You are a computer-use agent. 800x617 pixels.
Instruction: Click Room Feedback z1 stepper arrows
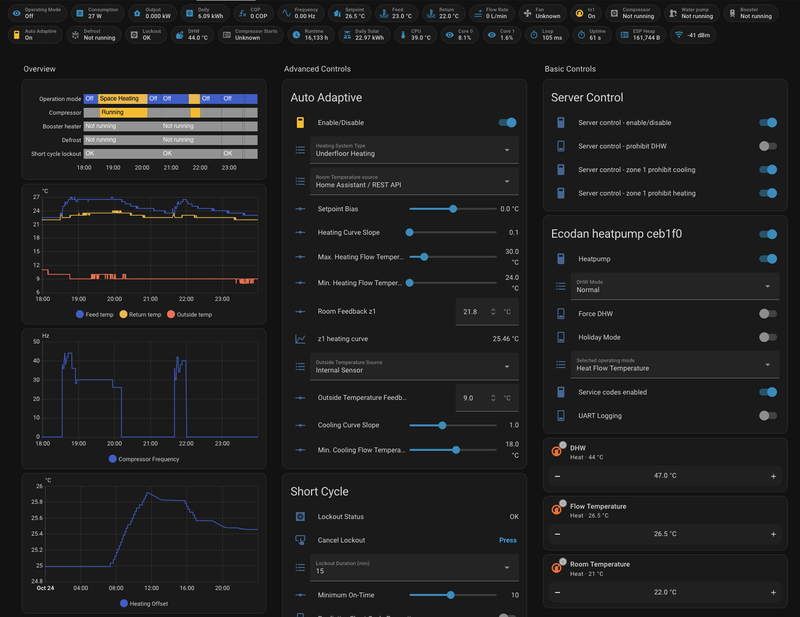493,311
